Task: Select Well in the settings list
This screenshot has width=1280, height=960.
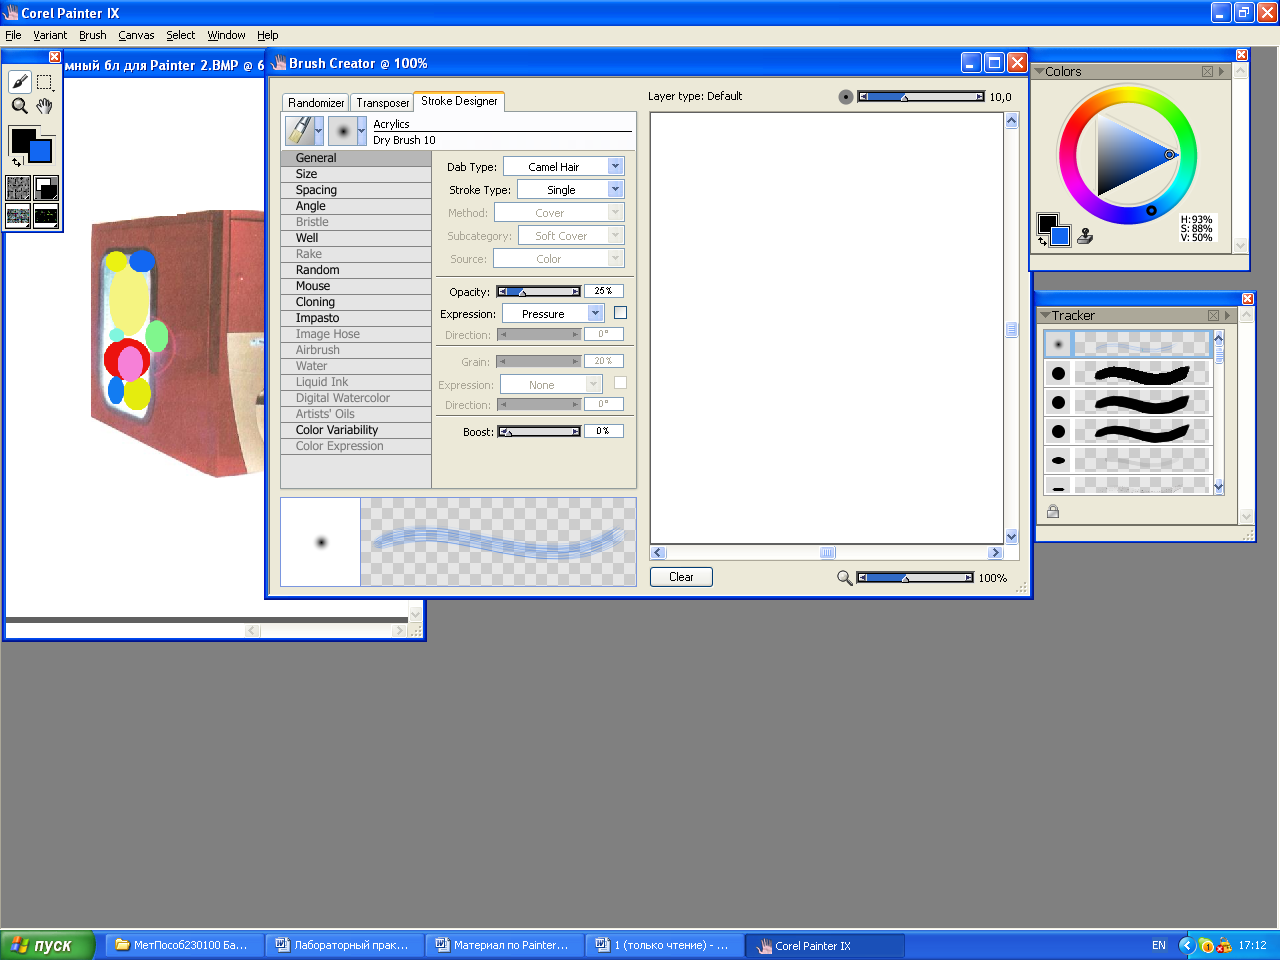Action: [x=356, y=238]
